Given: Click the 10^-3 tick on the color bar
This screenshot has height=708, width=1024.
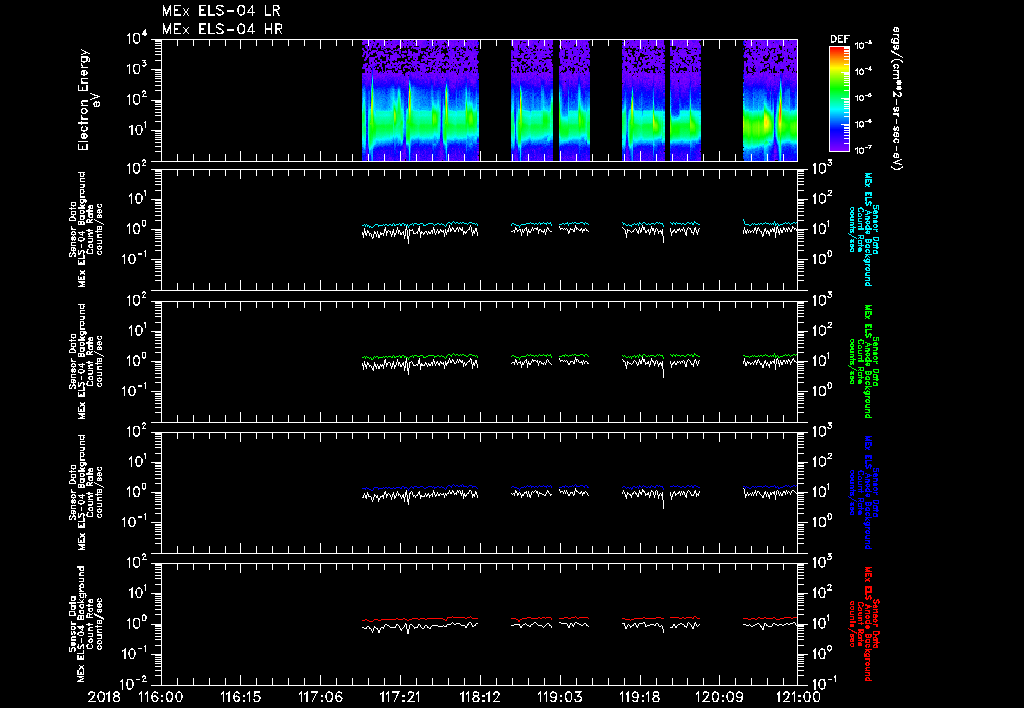Looking at the screenshot, I should click(x=863, y=46).
